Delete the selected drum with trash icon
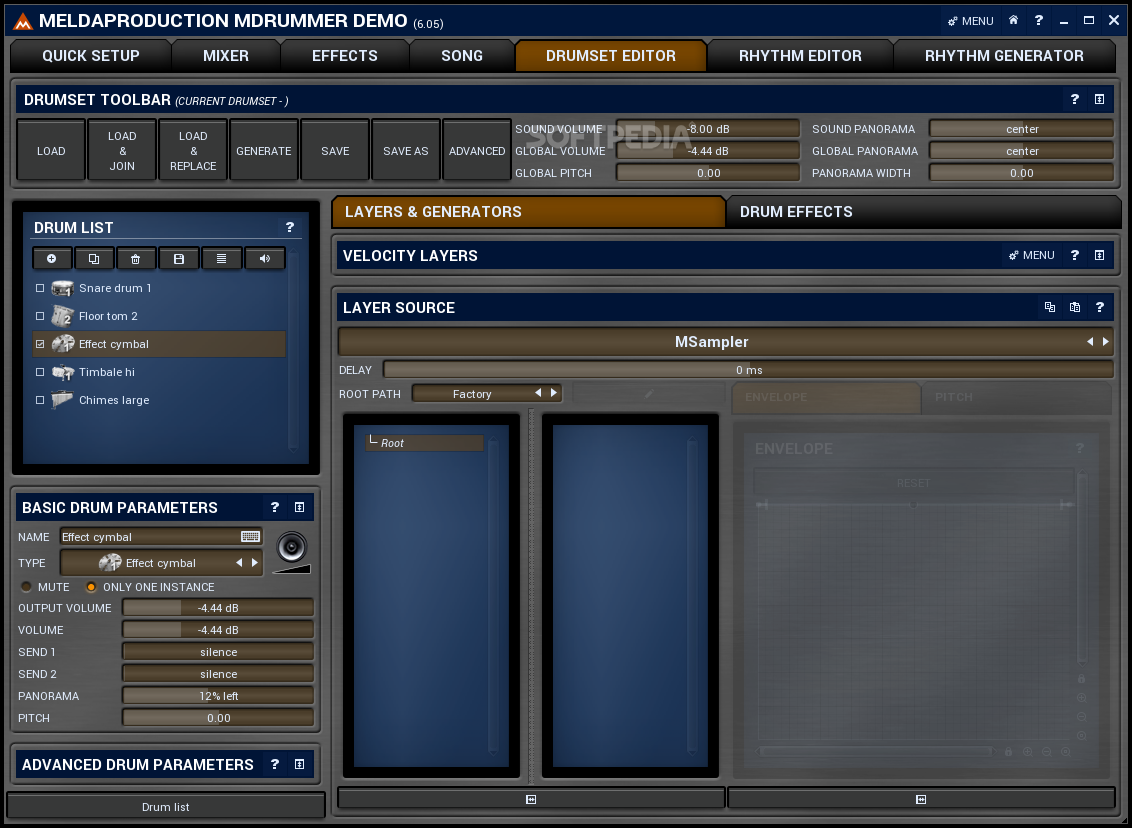The width and height of the screenshot is (1132, 828). (x=136, y=258)
